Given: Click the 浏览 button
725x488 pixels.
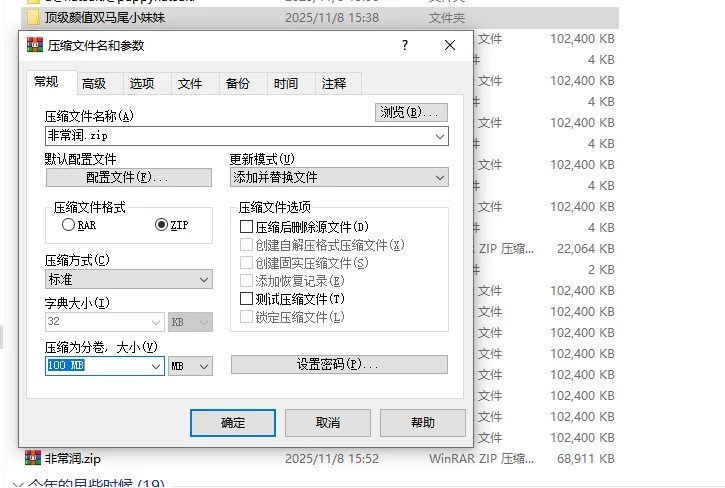Looking at the screenshot, I should point(411,112).
